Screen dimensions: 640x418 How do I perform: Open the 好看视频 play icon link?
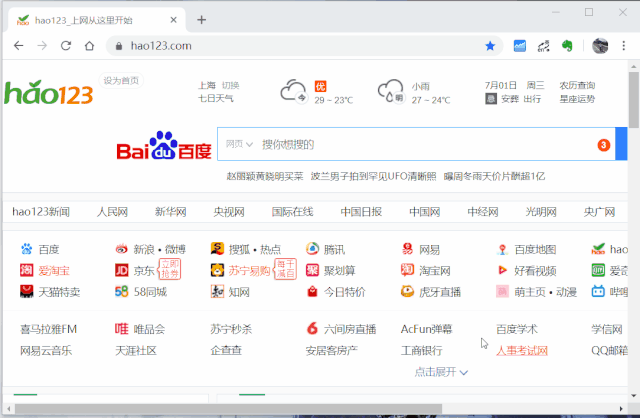tap(502, 270)
